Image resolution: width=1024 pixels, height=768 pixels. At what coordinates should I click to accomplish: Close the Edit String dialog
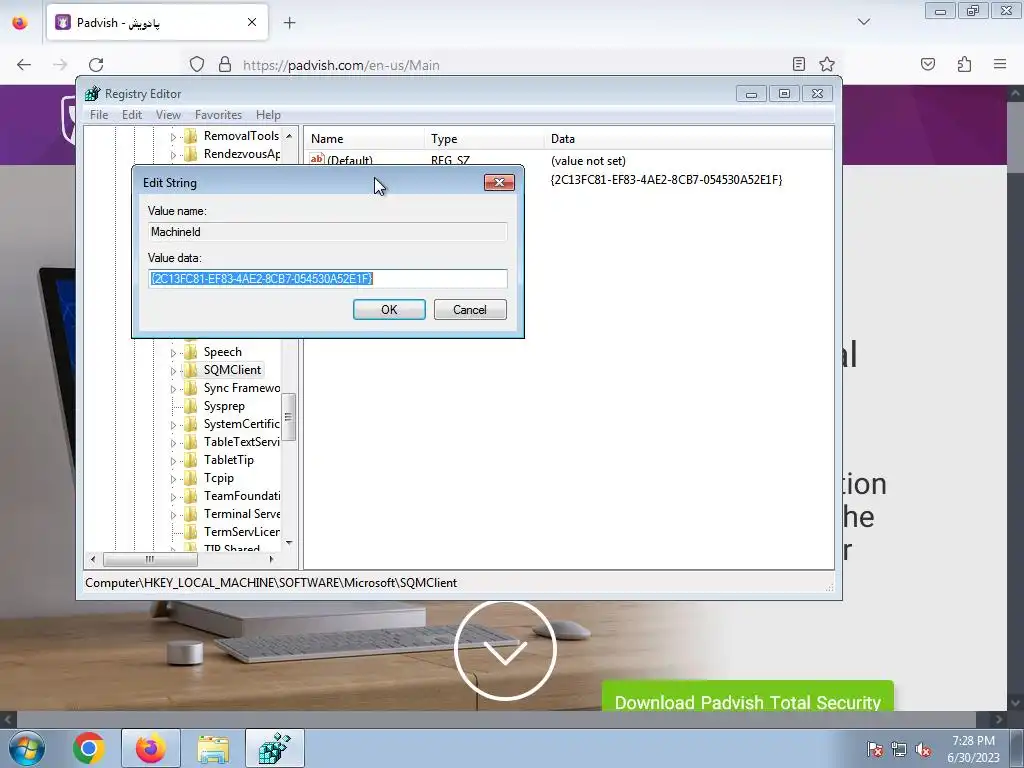pyautogui.click(x=499, y=182)
